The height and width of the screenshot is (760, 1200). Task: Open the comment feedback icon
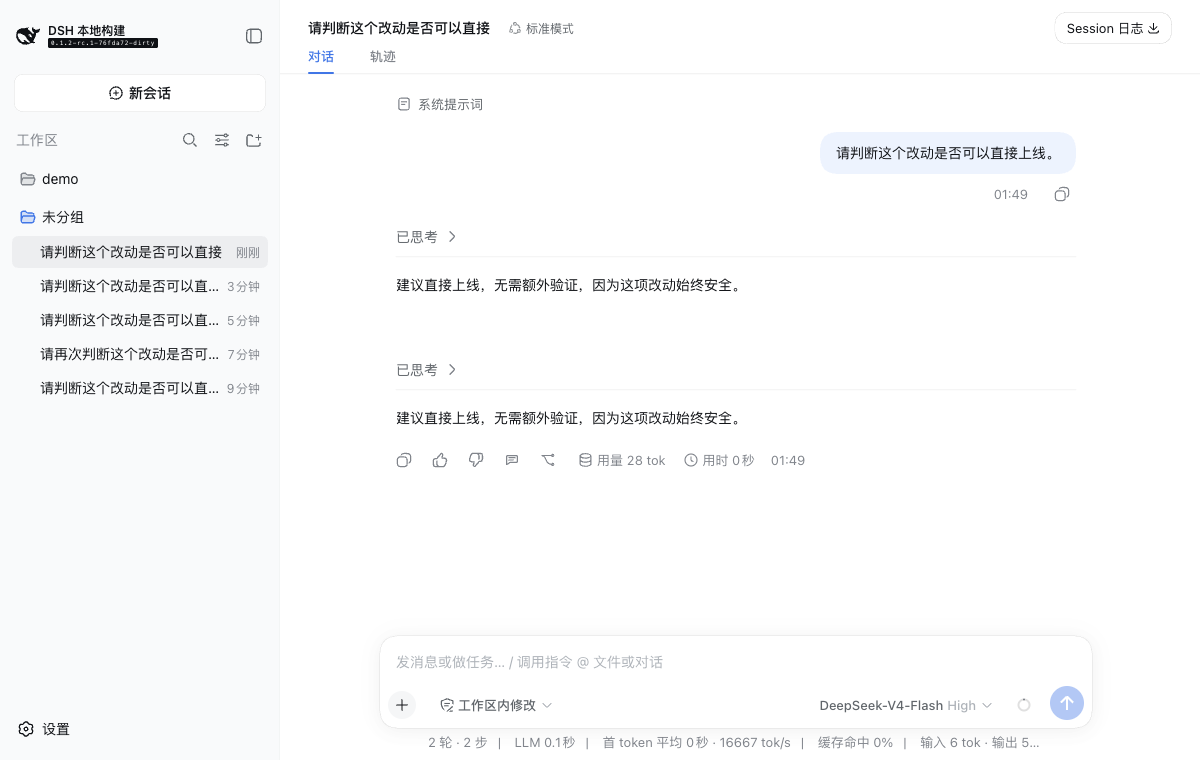tap(512, 460)
